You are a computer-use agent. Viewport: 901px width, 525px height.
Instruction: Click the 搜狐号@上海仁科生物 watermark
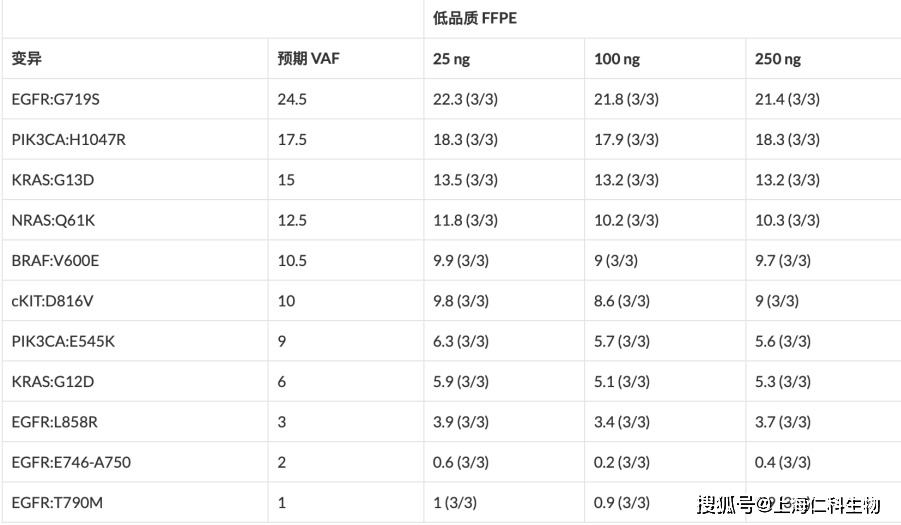point(788,505)
